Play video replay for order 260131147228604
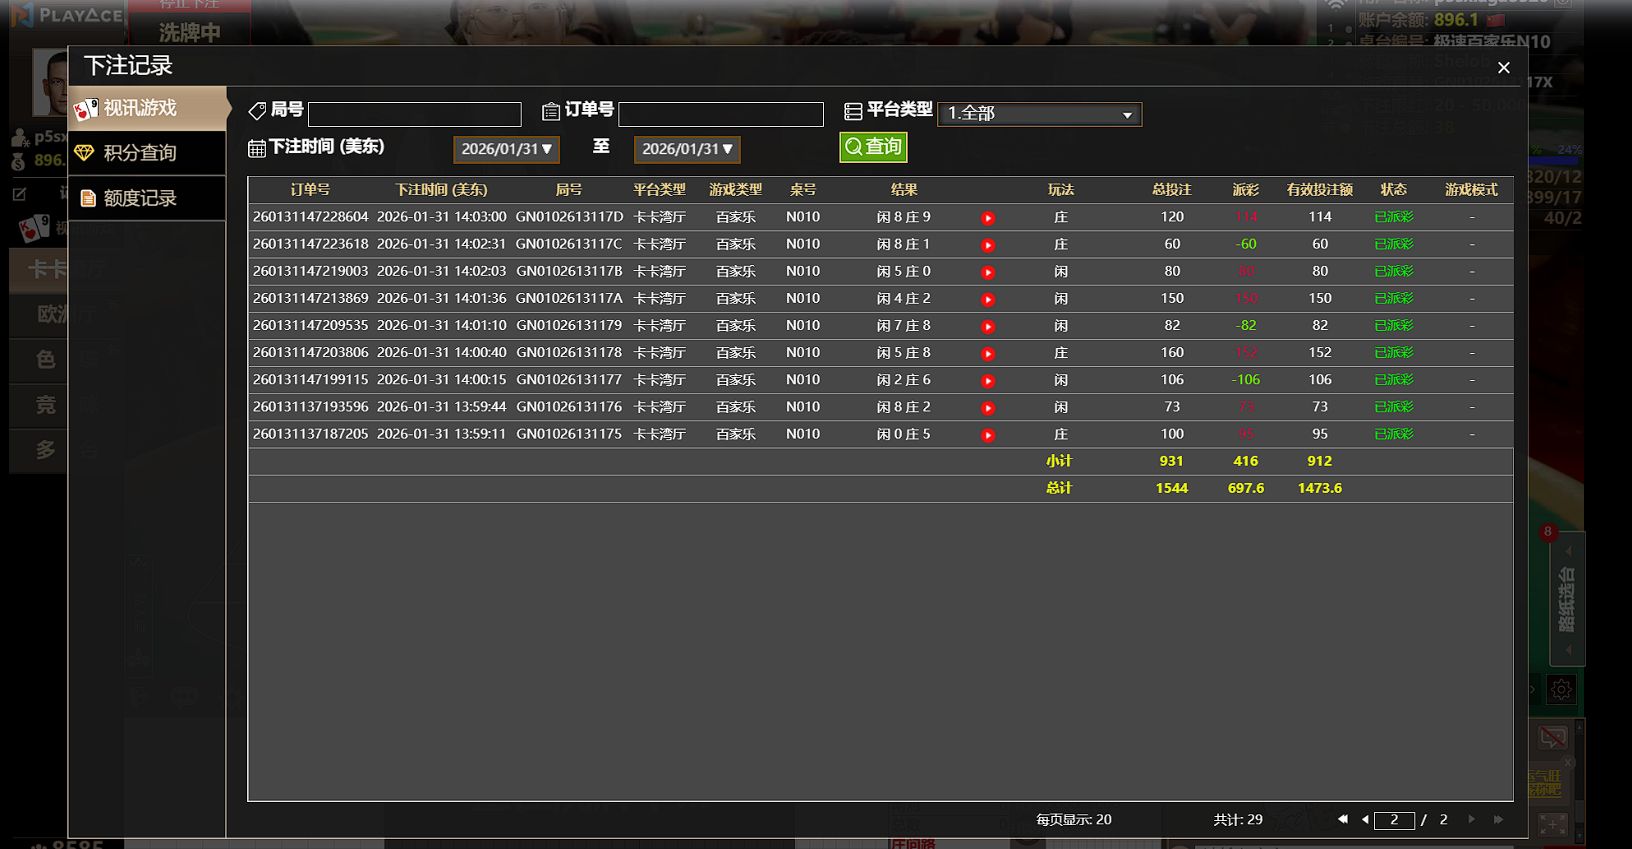The image size is (1632, 849). click(988, 218)
